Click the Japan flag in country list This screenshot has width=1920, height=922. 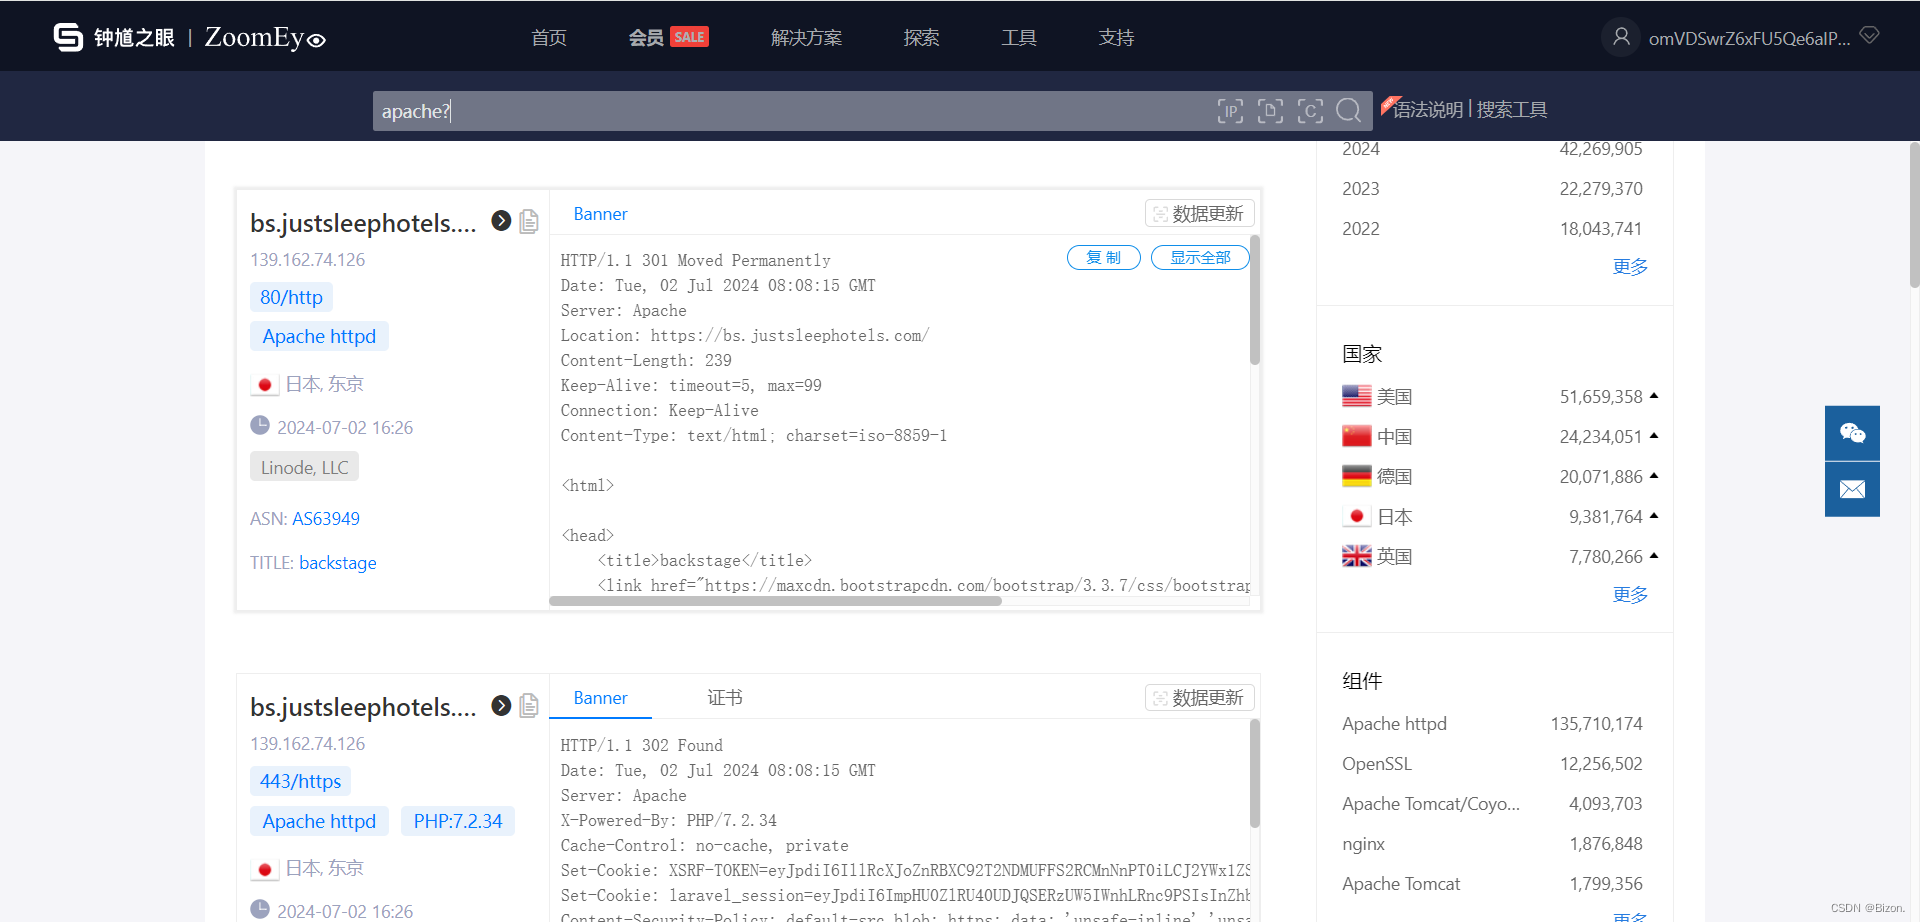coord(1356,516)
